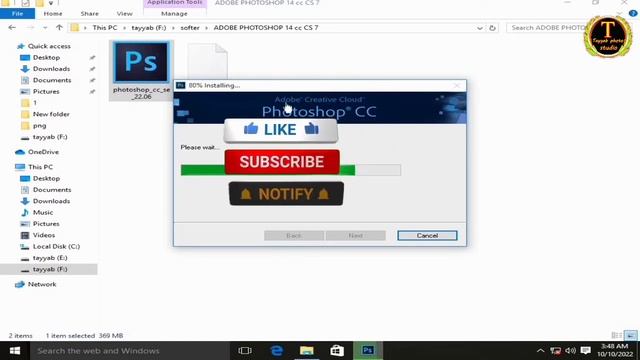Image resolution: width=640 pixels, height=360 pixels.
Task: Open Documents under This PC
Action: pos(52,190)
